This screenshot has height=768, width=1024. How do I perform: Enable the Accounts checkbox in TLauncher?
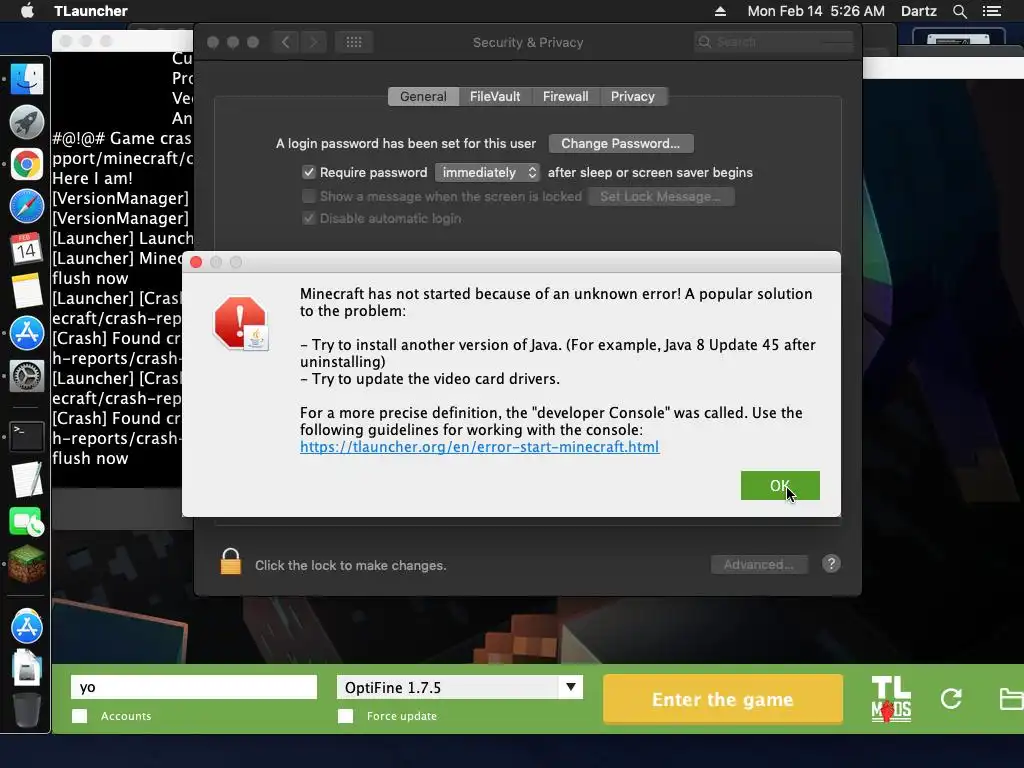[80, 716]
